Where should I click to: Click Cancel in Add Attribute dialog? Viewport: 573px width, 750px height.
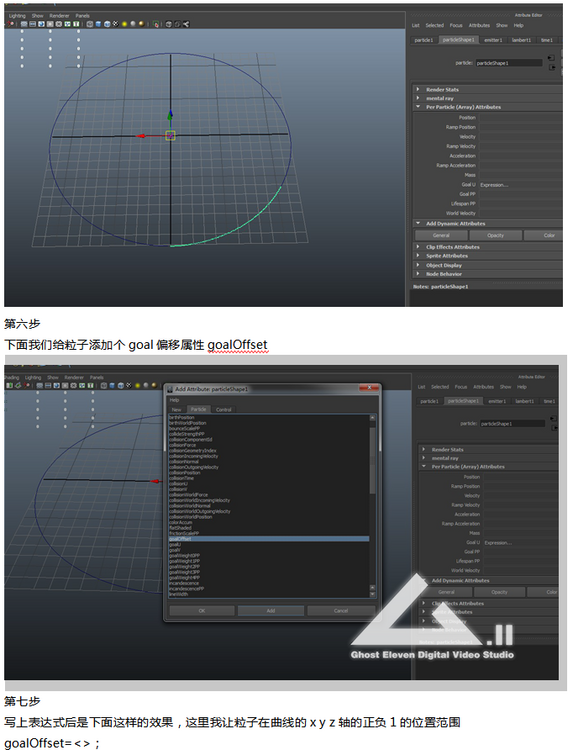[x=341, y=611]
